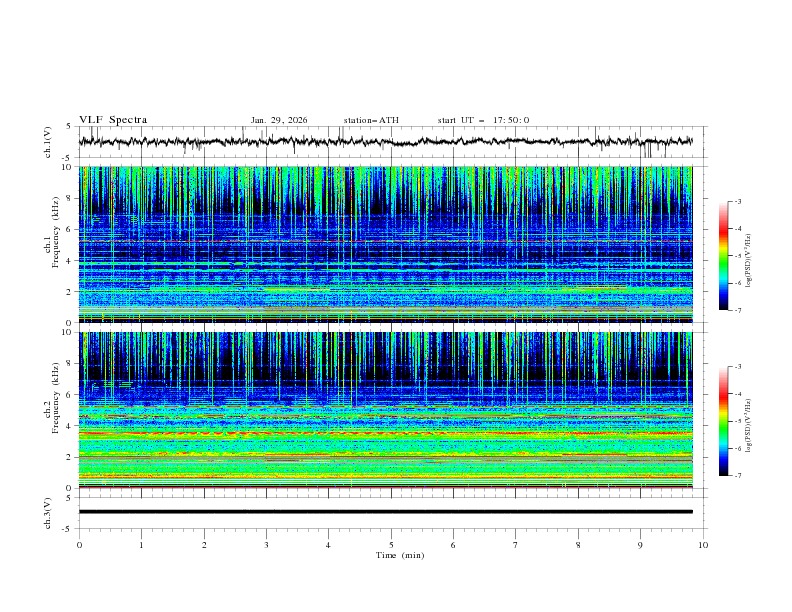792x612 pixels.
Task: Click the VLF Spectra title text
Action: pos(113,120)
